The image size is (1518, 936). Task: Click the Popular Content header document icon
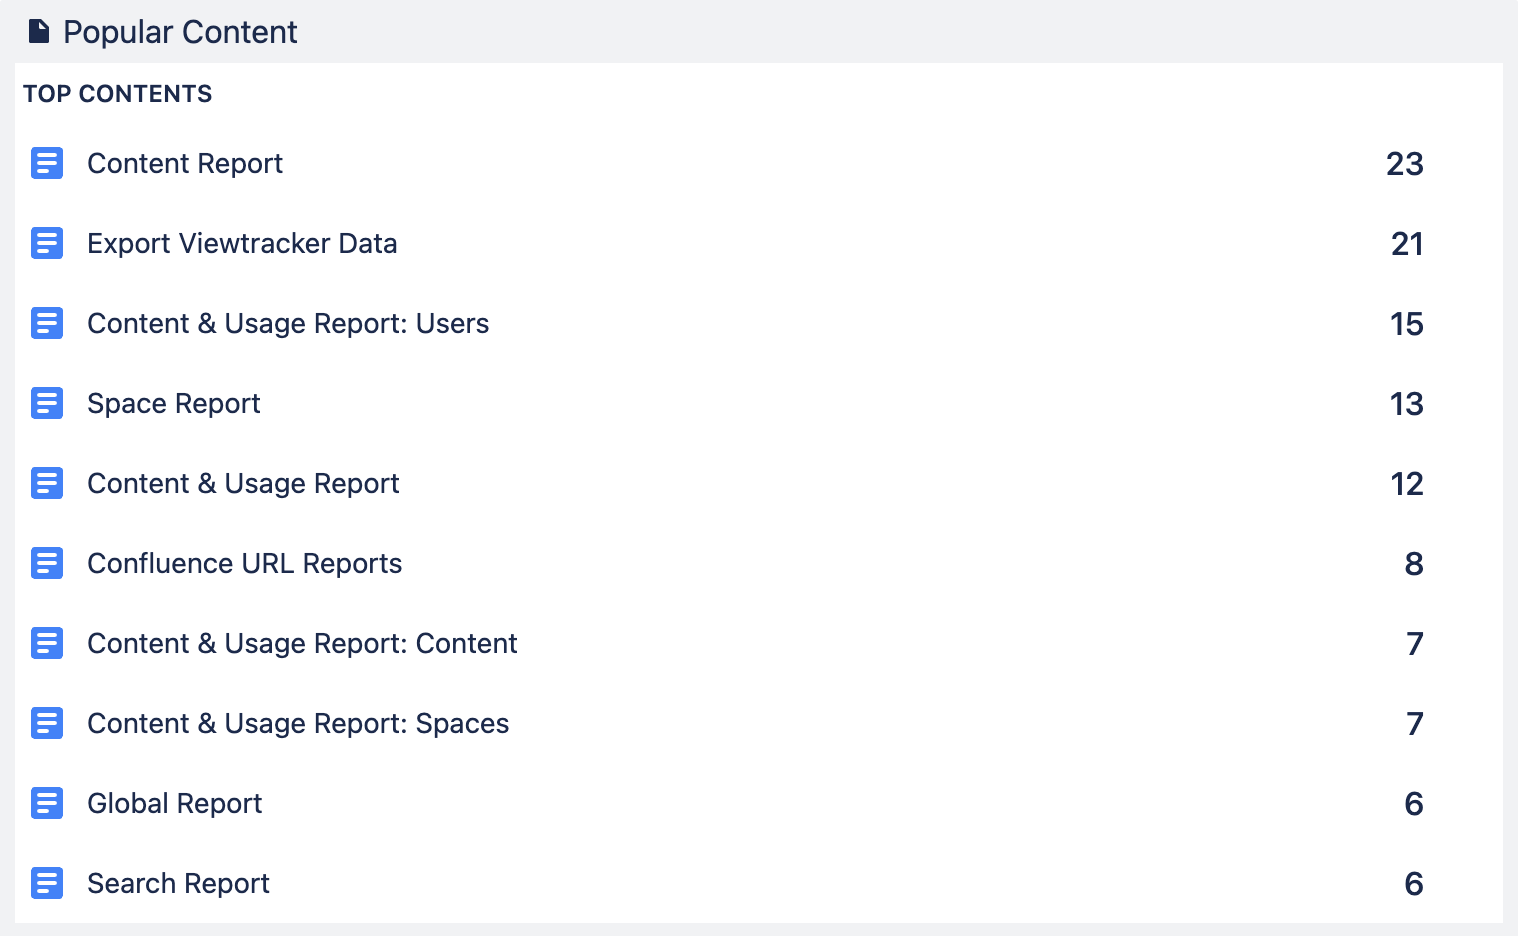pyautogui.click(x=39, y=32)
